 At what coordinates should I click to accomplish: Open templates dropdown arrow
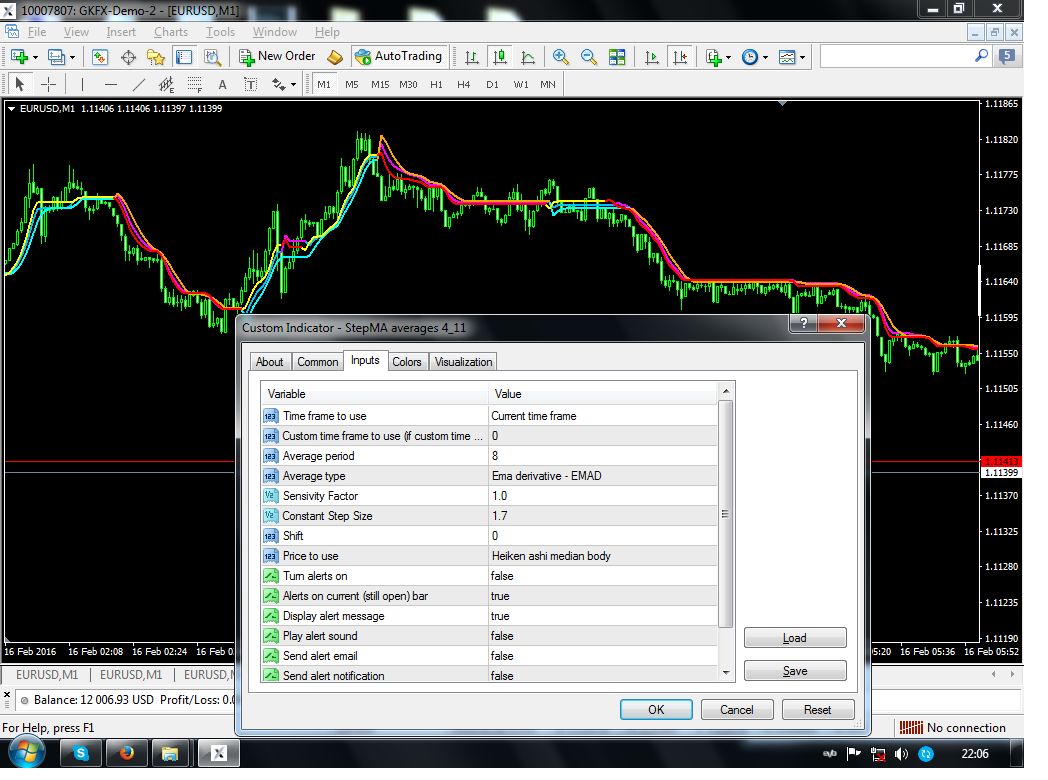[x=802, y=58]
